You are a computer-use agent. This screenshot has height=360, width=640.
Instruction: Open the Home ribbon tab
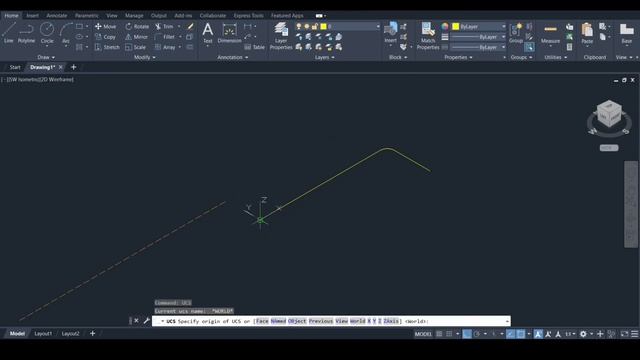11,16
